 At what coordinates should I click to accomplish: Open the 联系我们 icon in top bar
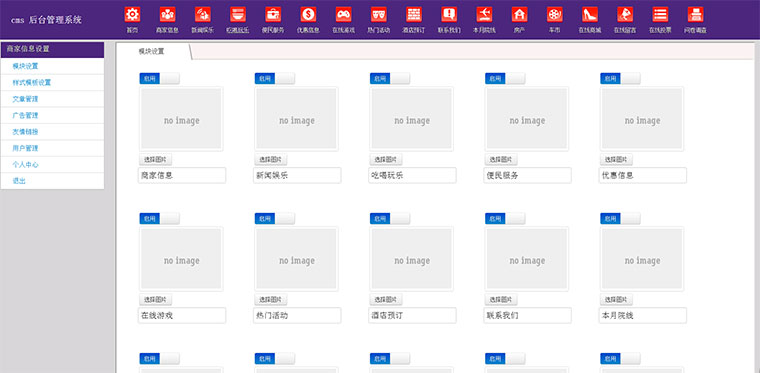[449, 15]
